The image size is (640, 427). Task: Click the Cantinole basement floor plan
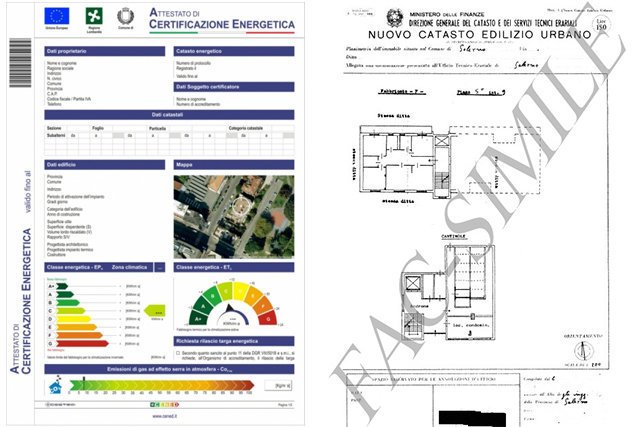(x=448, y=292)
